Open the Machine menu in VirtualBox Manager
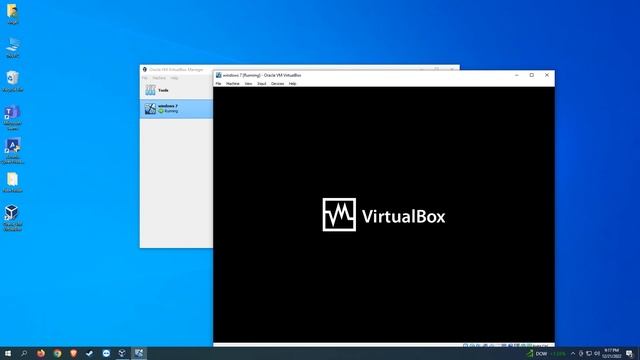This screenshot has height=360, width=640. tap(159, 78)
